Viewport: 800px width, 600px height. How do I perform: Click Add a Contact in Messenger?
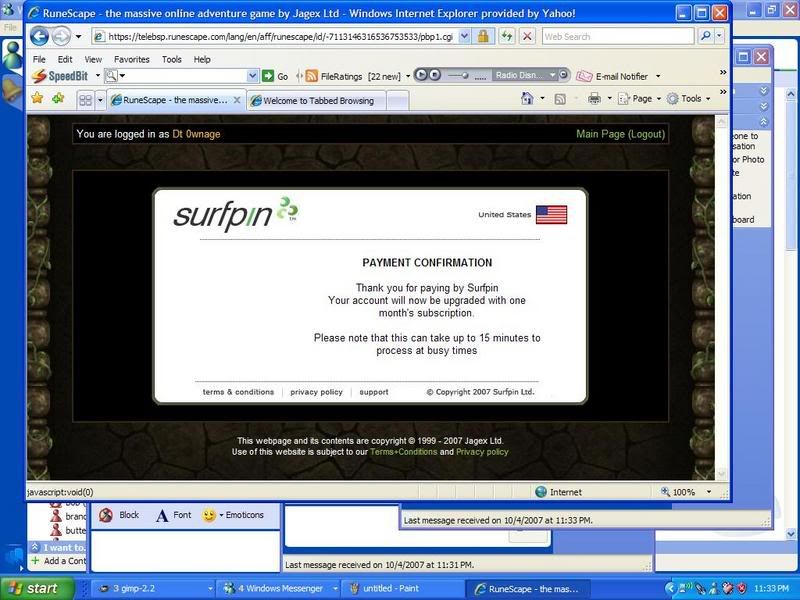coord(59,561)
